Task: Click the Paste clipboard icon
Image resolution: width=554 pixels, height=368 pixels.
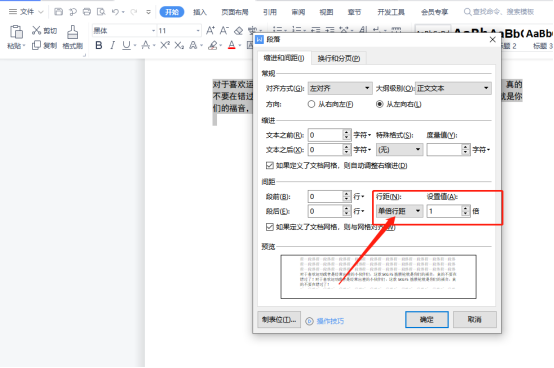Action: point(16,32)
